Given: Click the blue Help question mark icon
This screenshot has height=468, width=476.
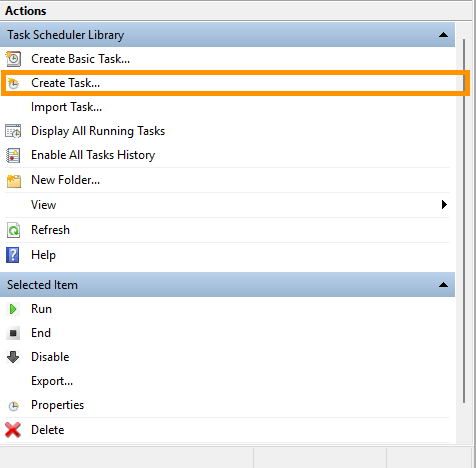Looking at the screenshot, I should click(13, 255).
